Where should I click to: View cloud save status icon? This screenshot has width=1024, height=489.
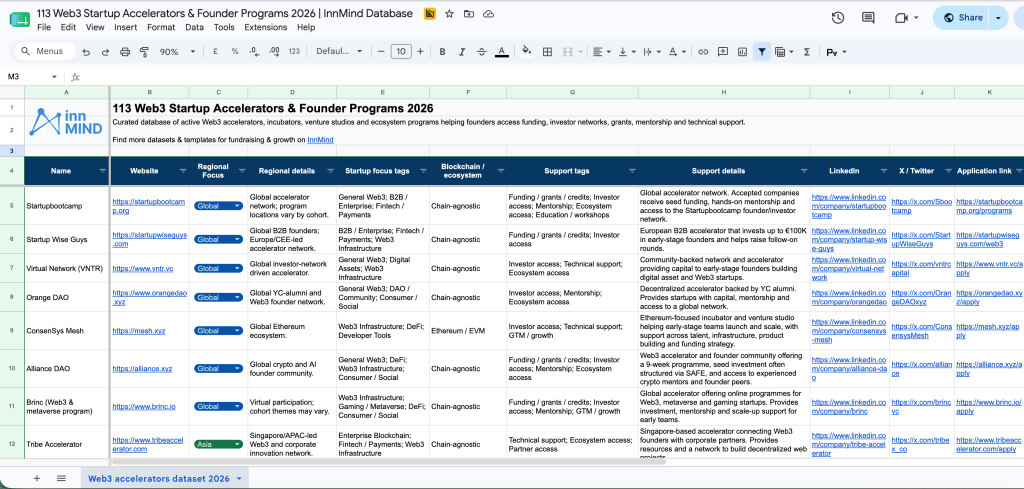(x=488, y=14)
